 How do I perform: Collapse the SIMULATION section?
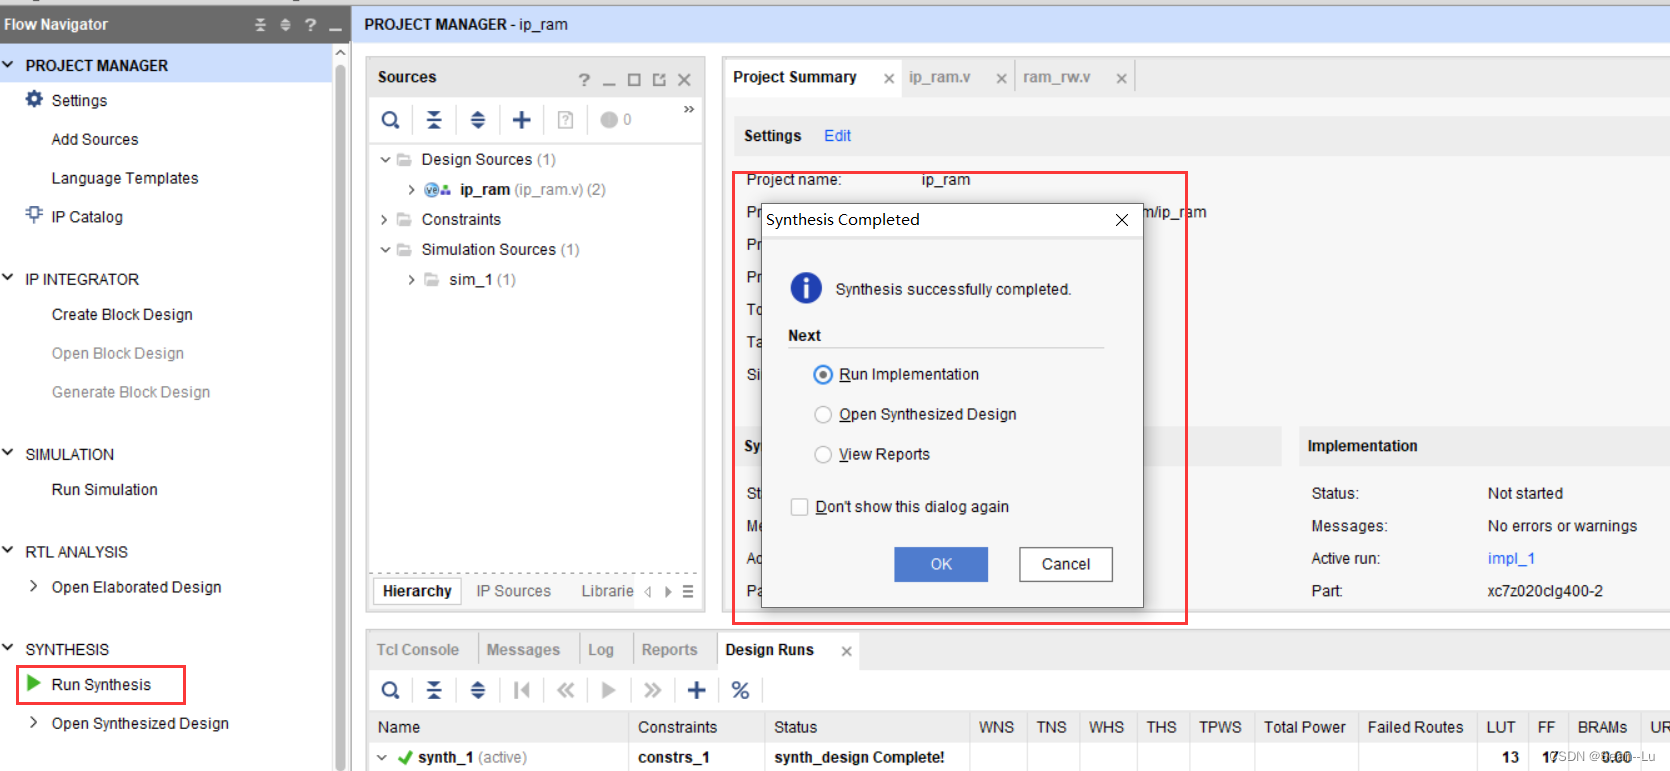pyautogui.click(x=8, y=453)
